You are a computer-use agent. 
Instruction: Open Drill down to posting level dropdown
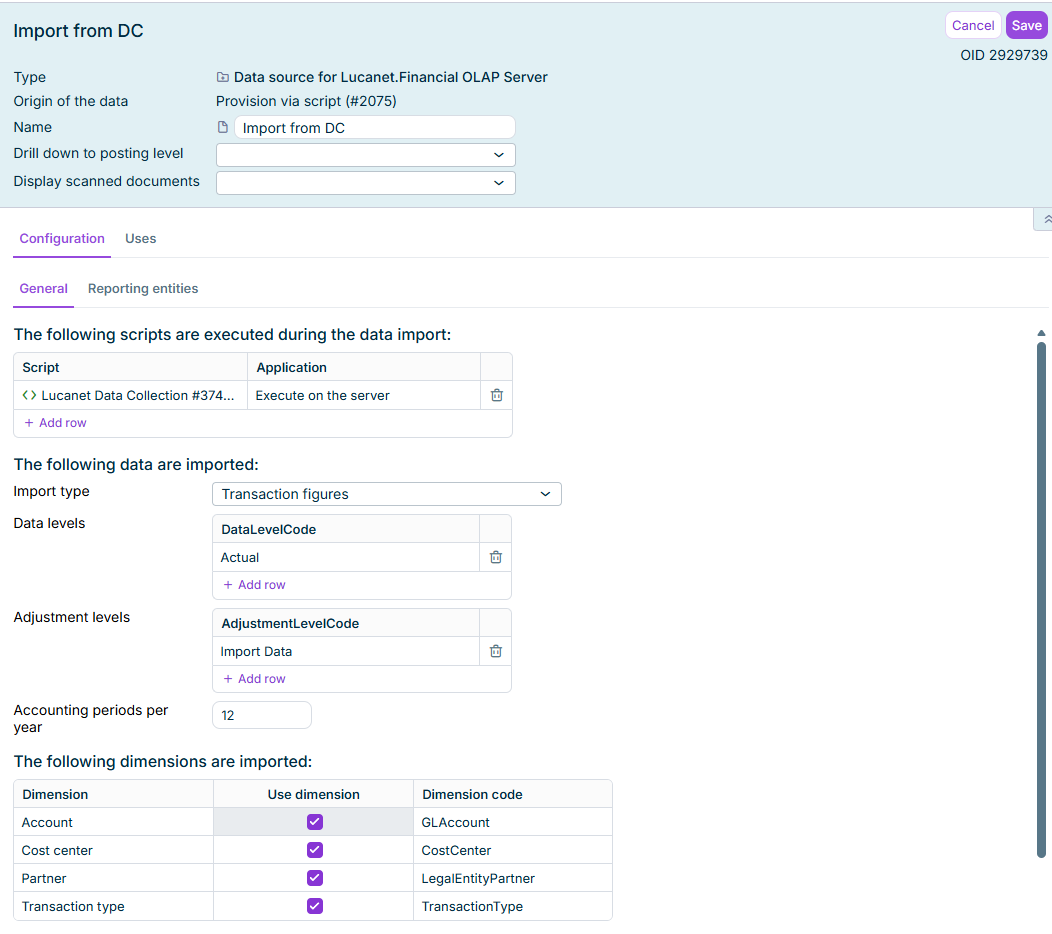(x=366, y=155)
